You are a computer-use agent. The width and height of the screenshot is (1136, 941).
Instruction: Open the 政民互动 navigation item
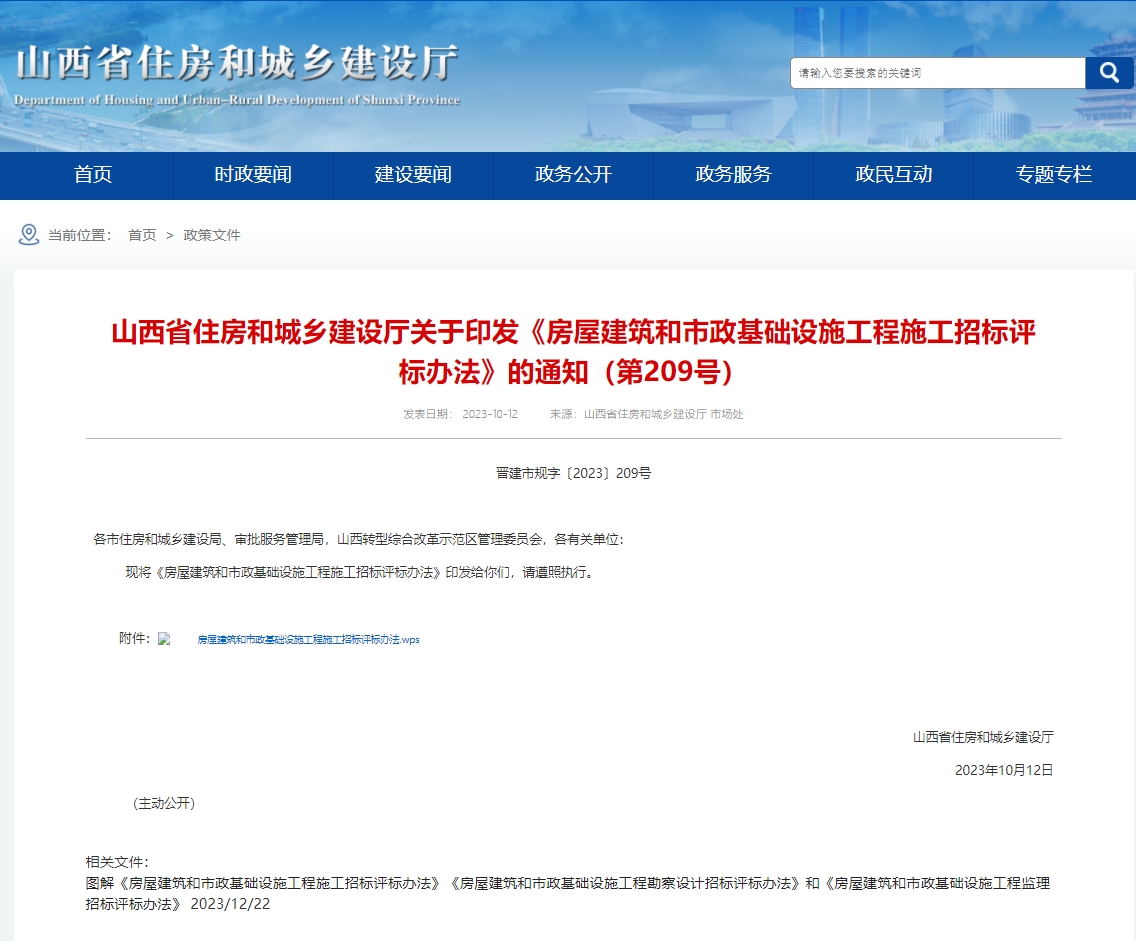click(893, 175)
